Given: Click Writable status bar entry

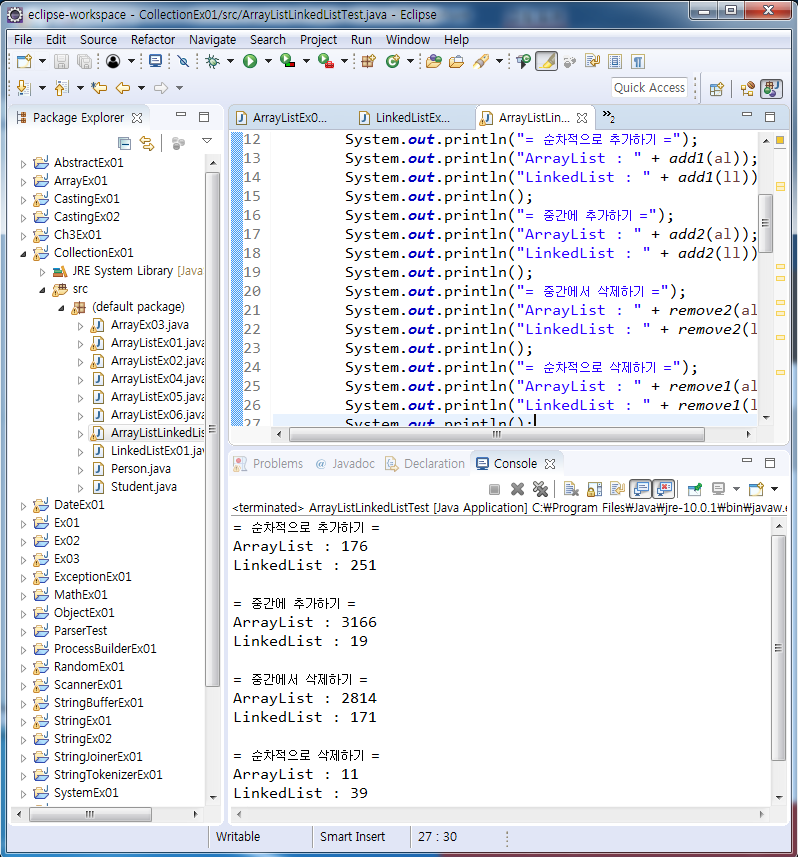Looking at the screenshot, I should point(238,836).
